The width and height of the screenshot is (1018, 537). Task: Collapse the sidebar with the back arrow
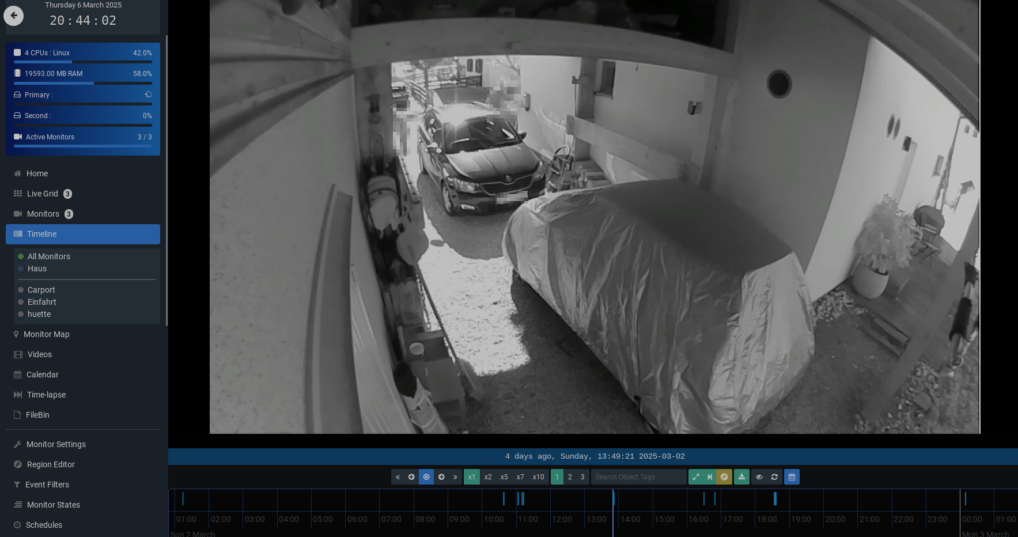(14, 16)
